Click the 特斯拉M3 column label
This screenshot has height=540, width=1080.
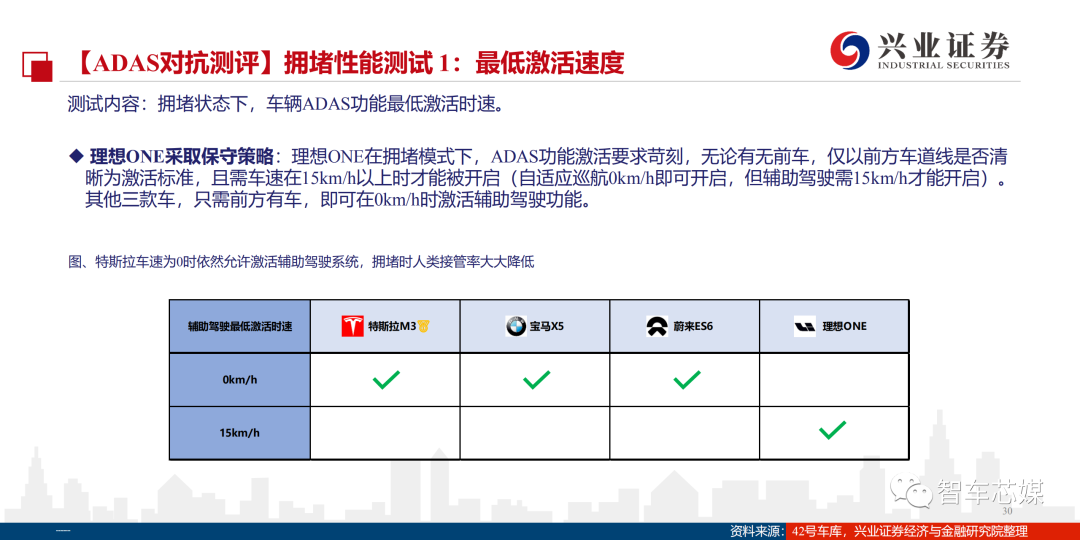tap(393, 326)
